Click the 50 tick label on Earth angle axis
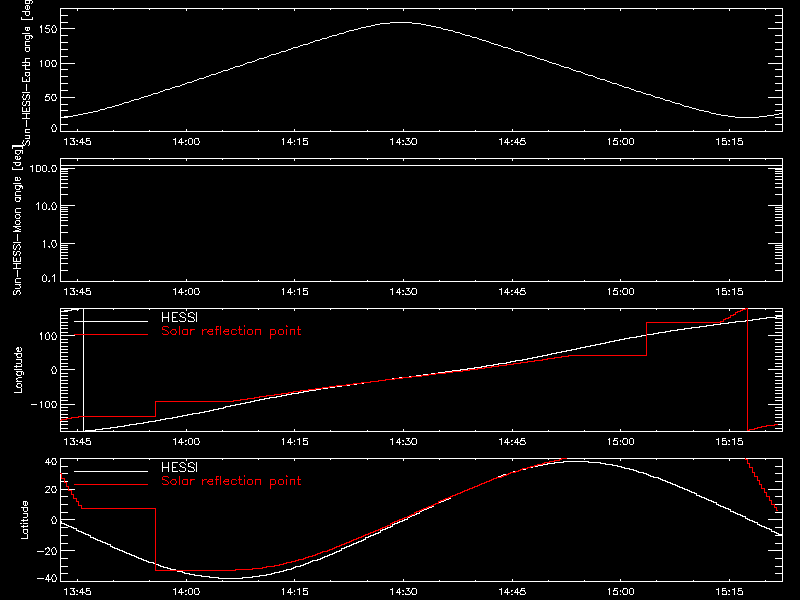The width and height of the screenshot is (800, 600). [x=51, y=97]
